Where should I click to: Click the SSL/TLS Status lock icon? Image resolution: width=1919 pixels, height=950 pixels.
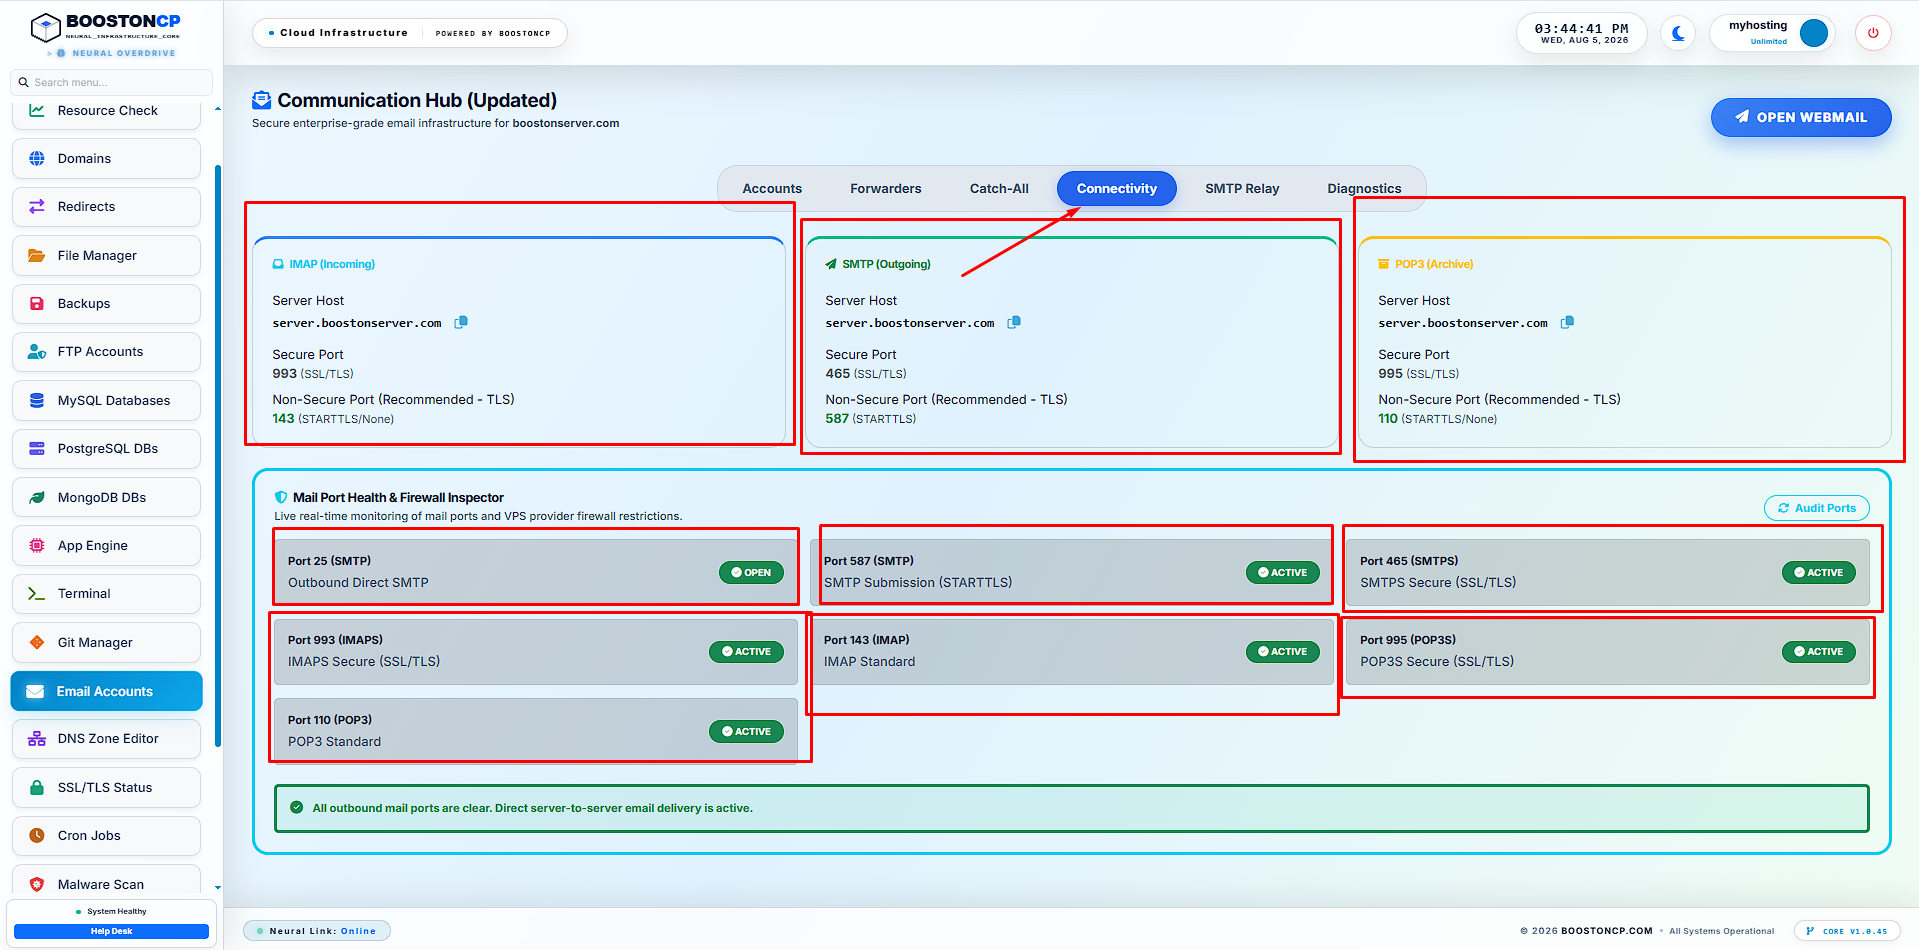(x=37, y=787)
